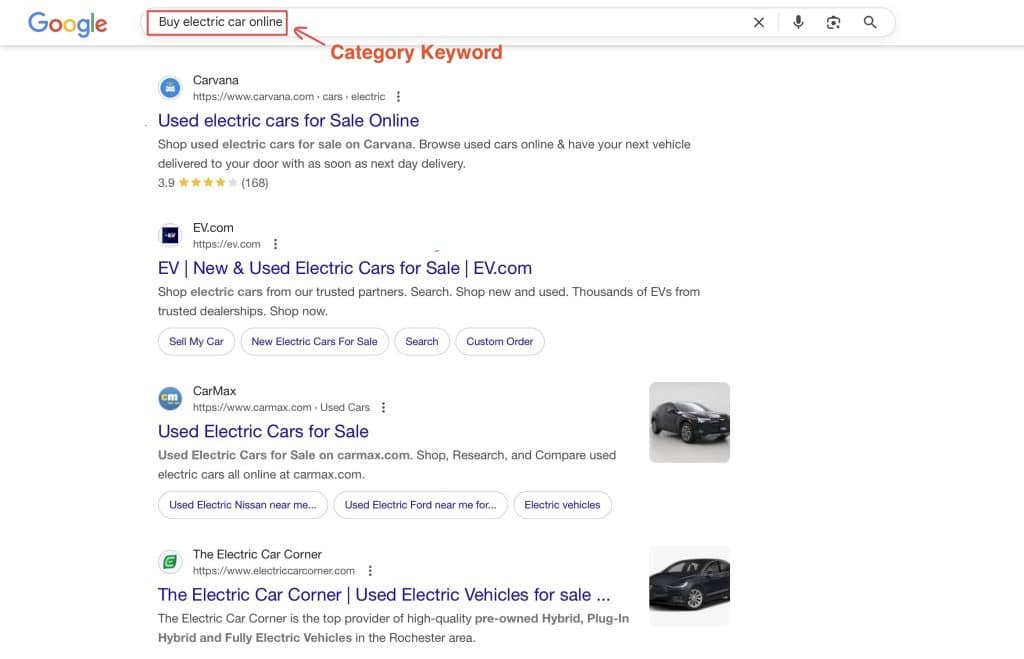This screenshot has height=659, width=1024.
Task: Open more options for EV.com result
Action: coord(276,244)
